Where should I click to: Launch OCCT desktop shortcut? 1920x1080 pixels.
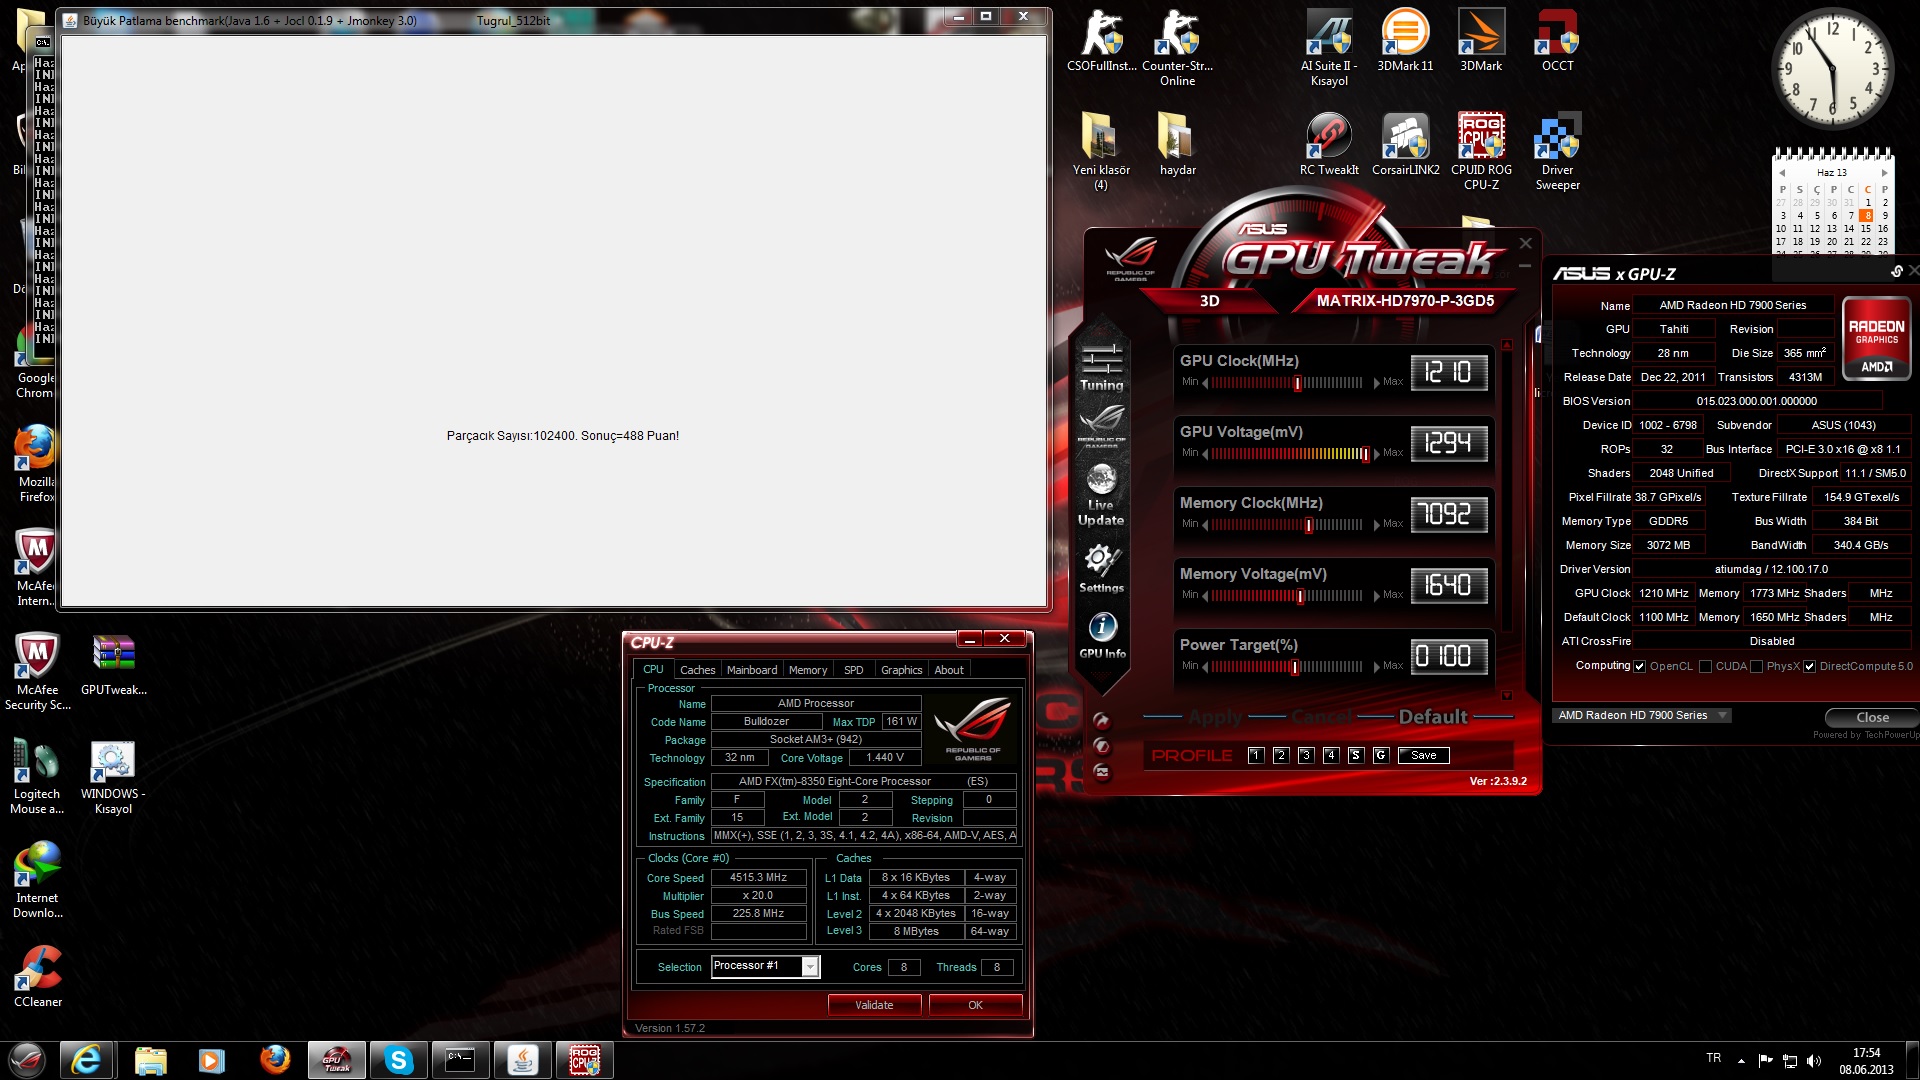click(x=1557, y=41)
